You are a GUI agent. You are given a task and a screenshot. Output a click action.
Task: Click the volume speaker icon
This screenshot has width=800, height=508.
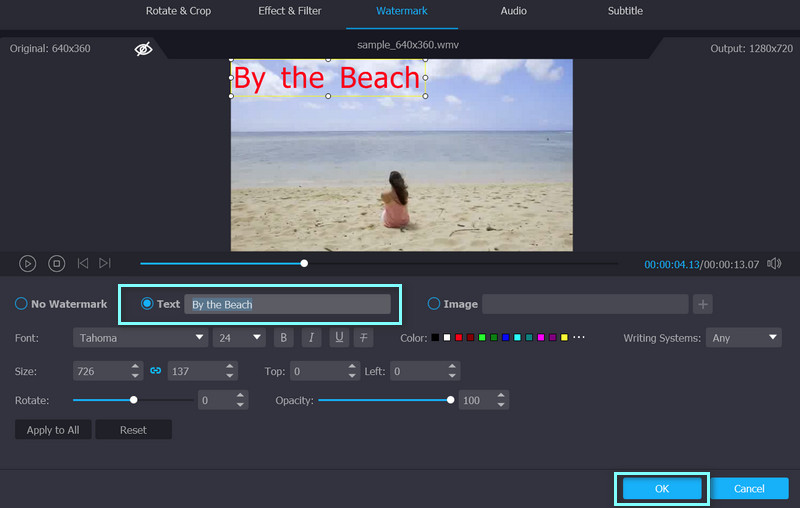point(773,264)
